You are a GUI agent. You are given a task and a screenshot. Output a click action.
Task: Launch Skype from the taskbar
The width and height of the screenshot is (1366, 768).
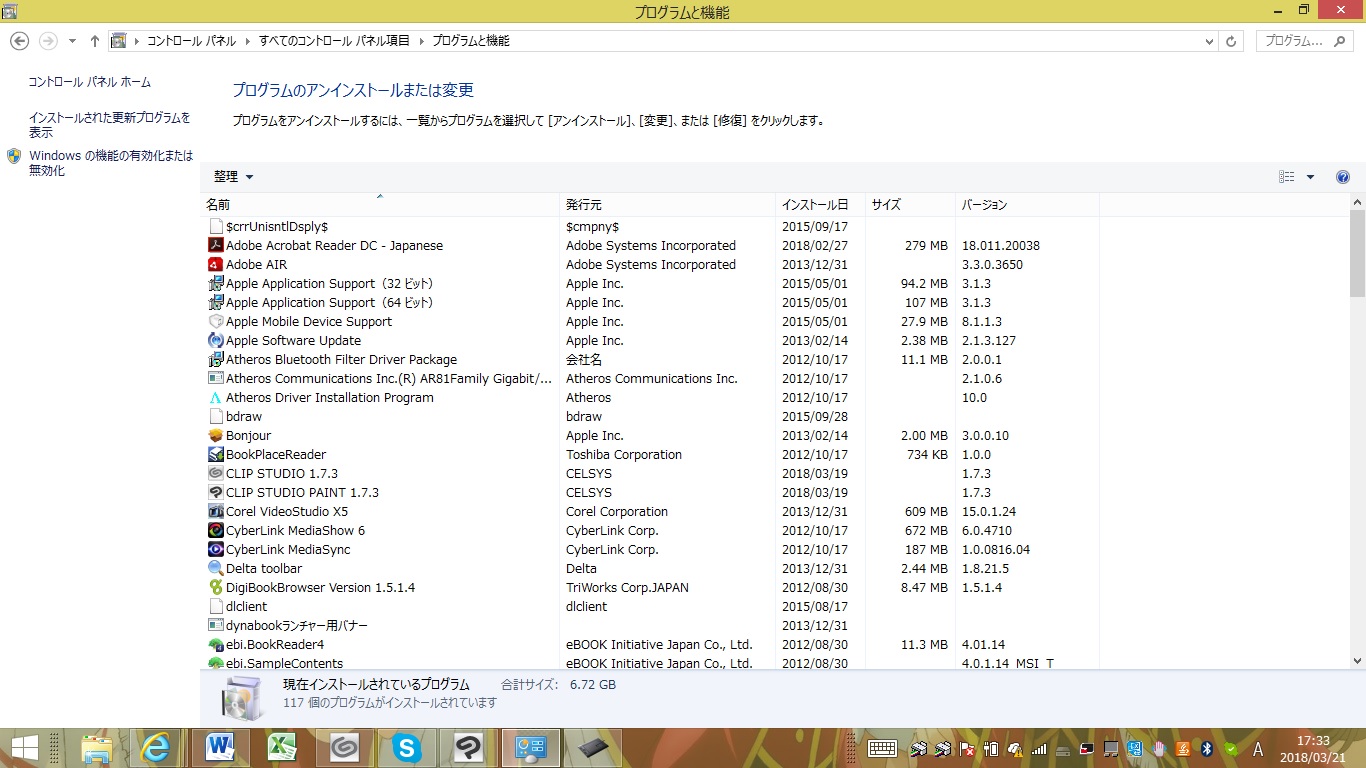[x=406, y=747]
